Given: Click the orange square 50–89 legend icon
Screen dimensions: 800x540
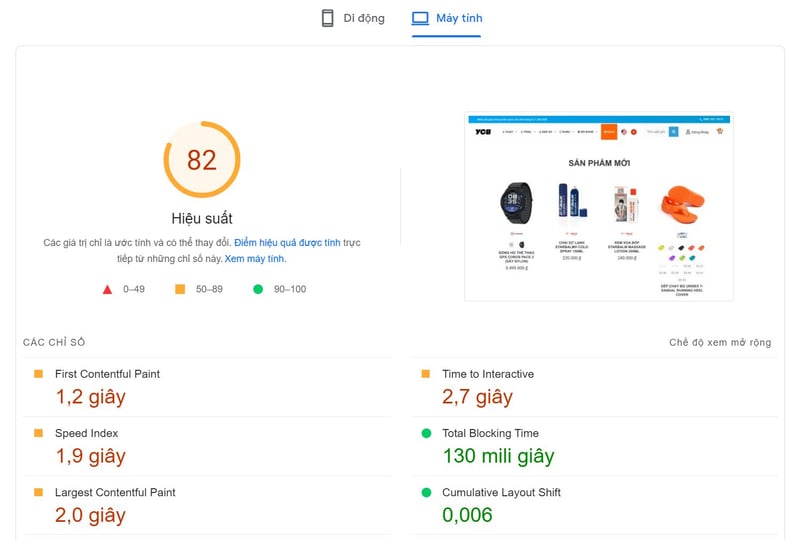Looking at the screenshot, I should (180, 289).
